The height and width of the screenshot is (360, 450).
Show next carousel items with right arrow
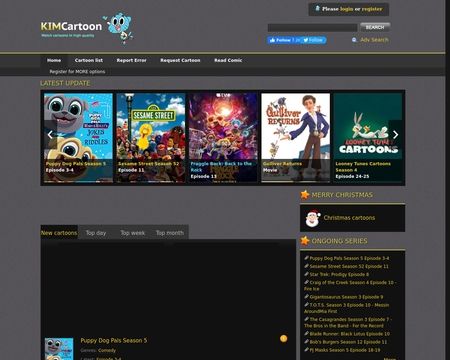tap(395, 135)
